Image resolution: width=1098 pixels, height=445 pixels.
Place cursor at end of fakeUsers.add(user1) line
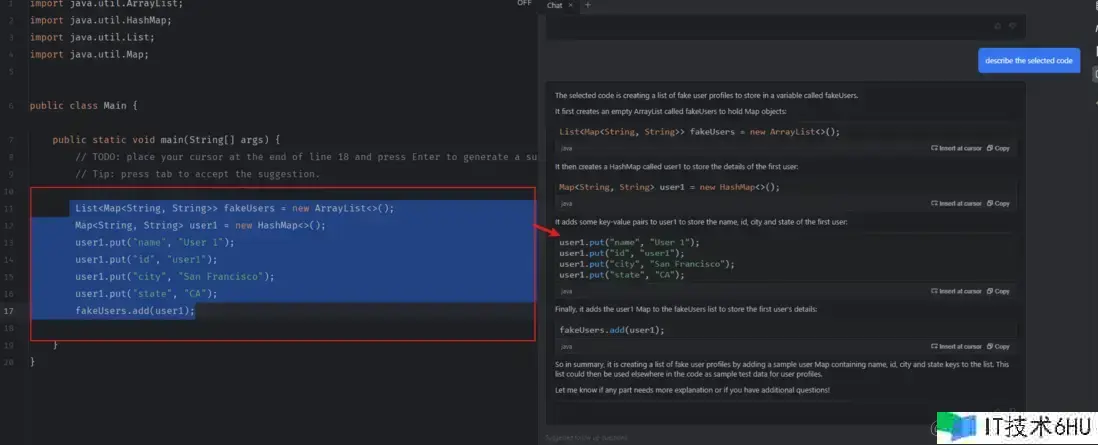(196, 311)
